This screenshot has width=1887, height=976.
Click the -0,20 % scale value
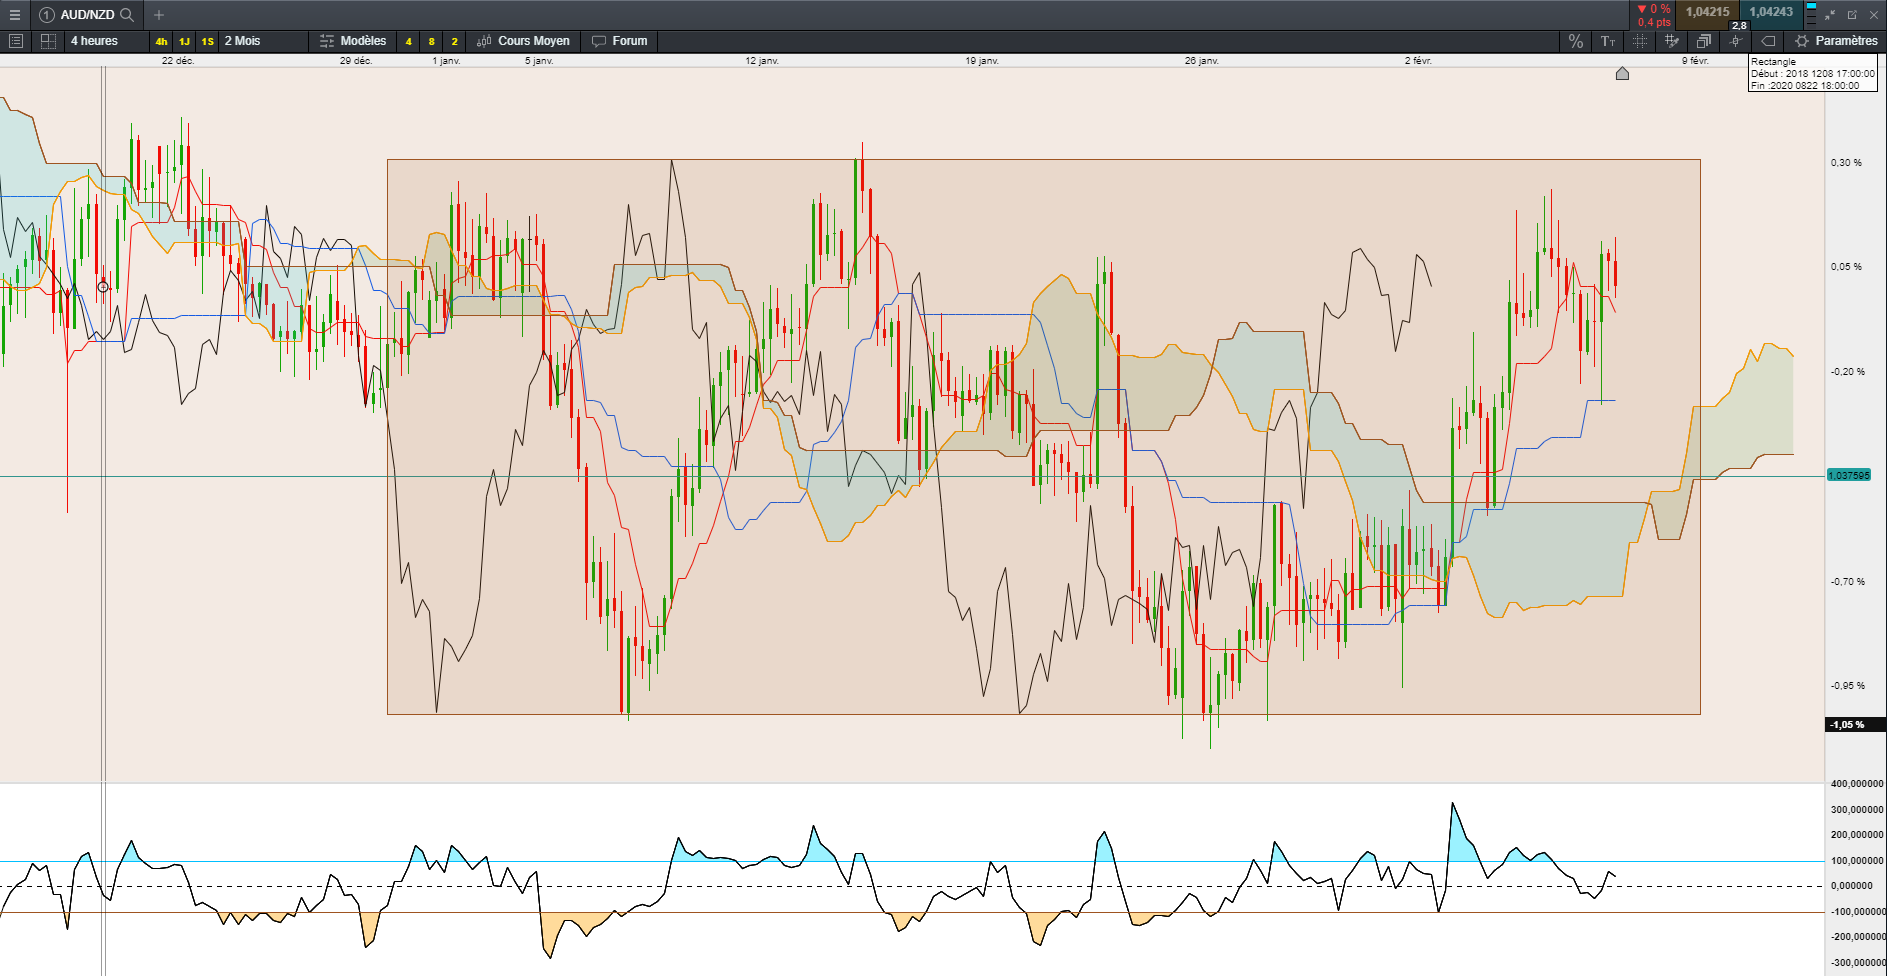pyautogui.click(x=1848, y=372)
